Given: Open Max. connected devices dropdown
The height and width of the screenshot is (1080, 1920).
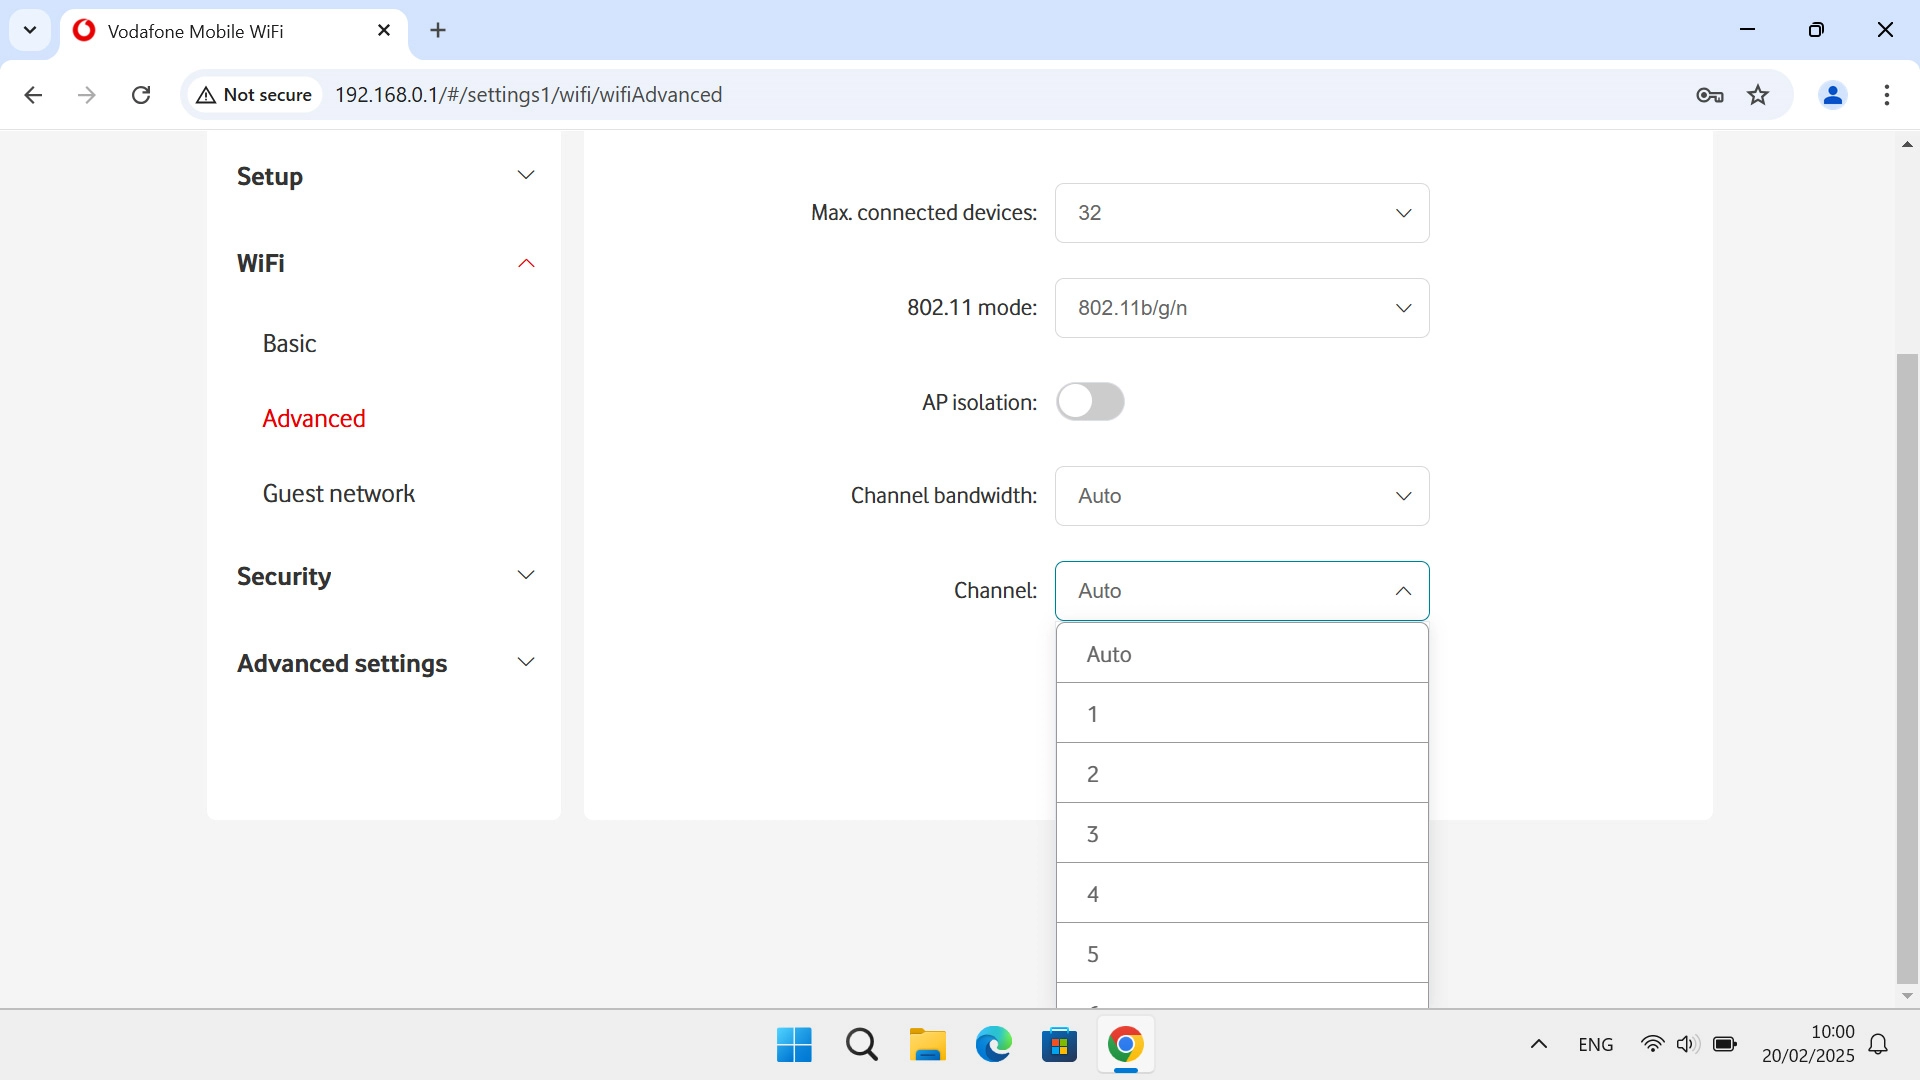Looking at the screenshot, I should pos(1241,213).
